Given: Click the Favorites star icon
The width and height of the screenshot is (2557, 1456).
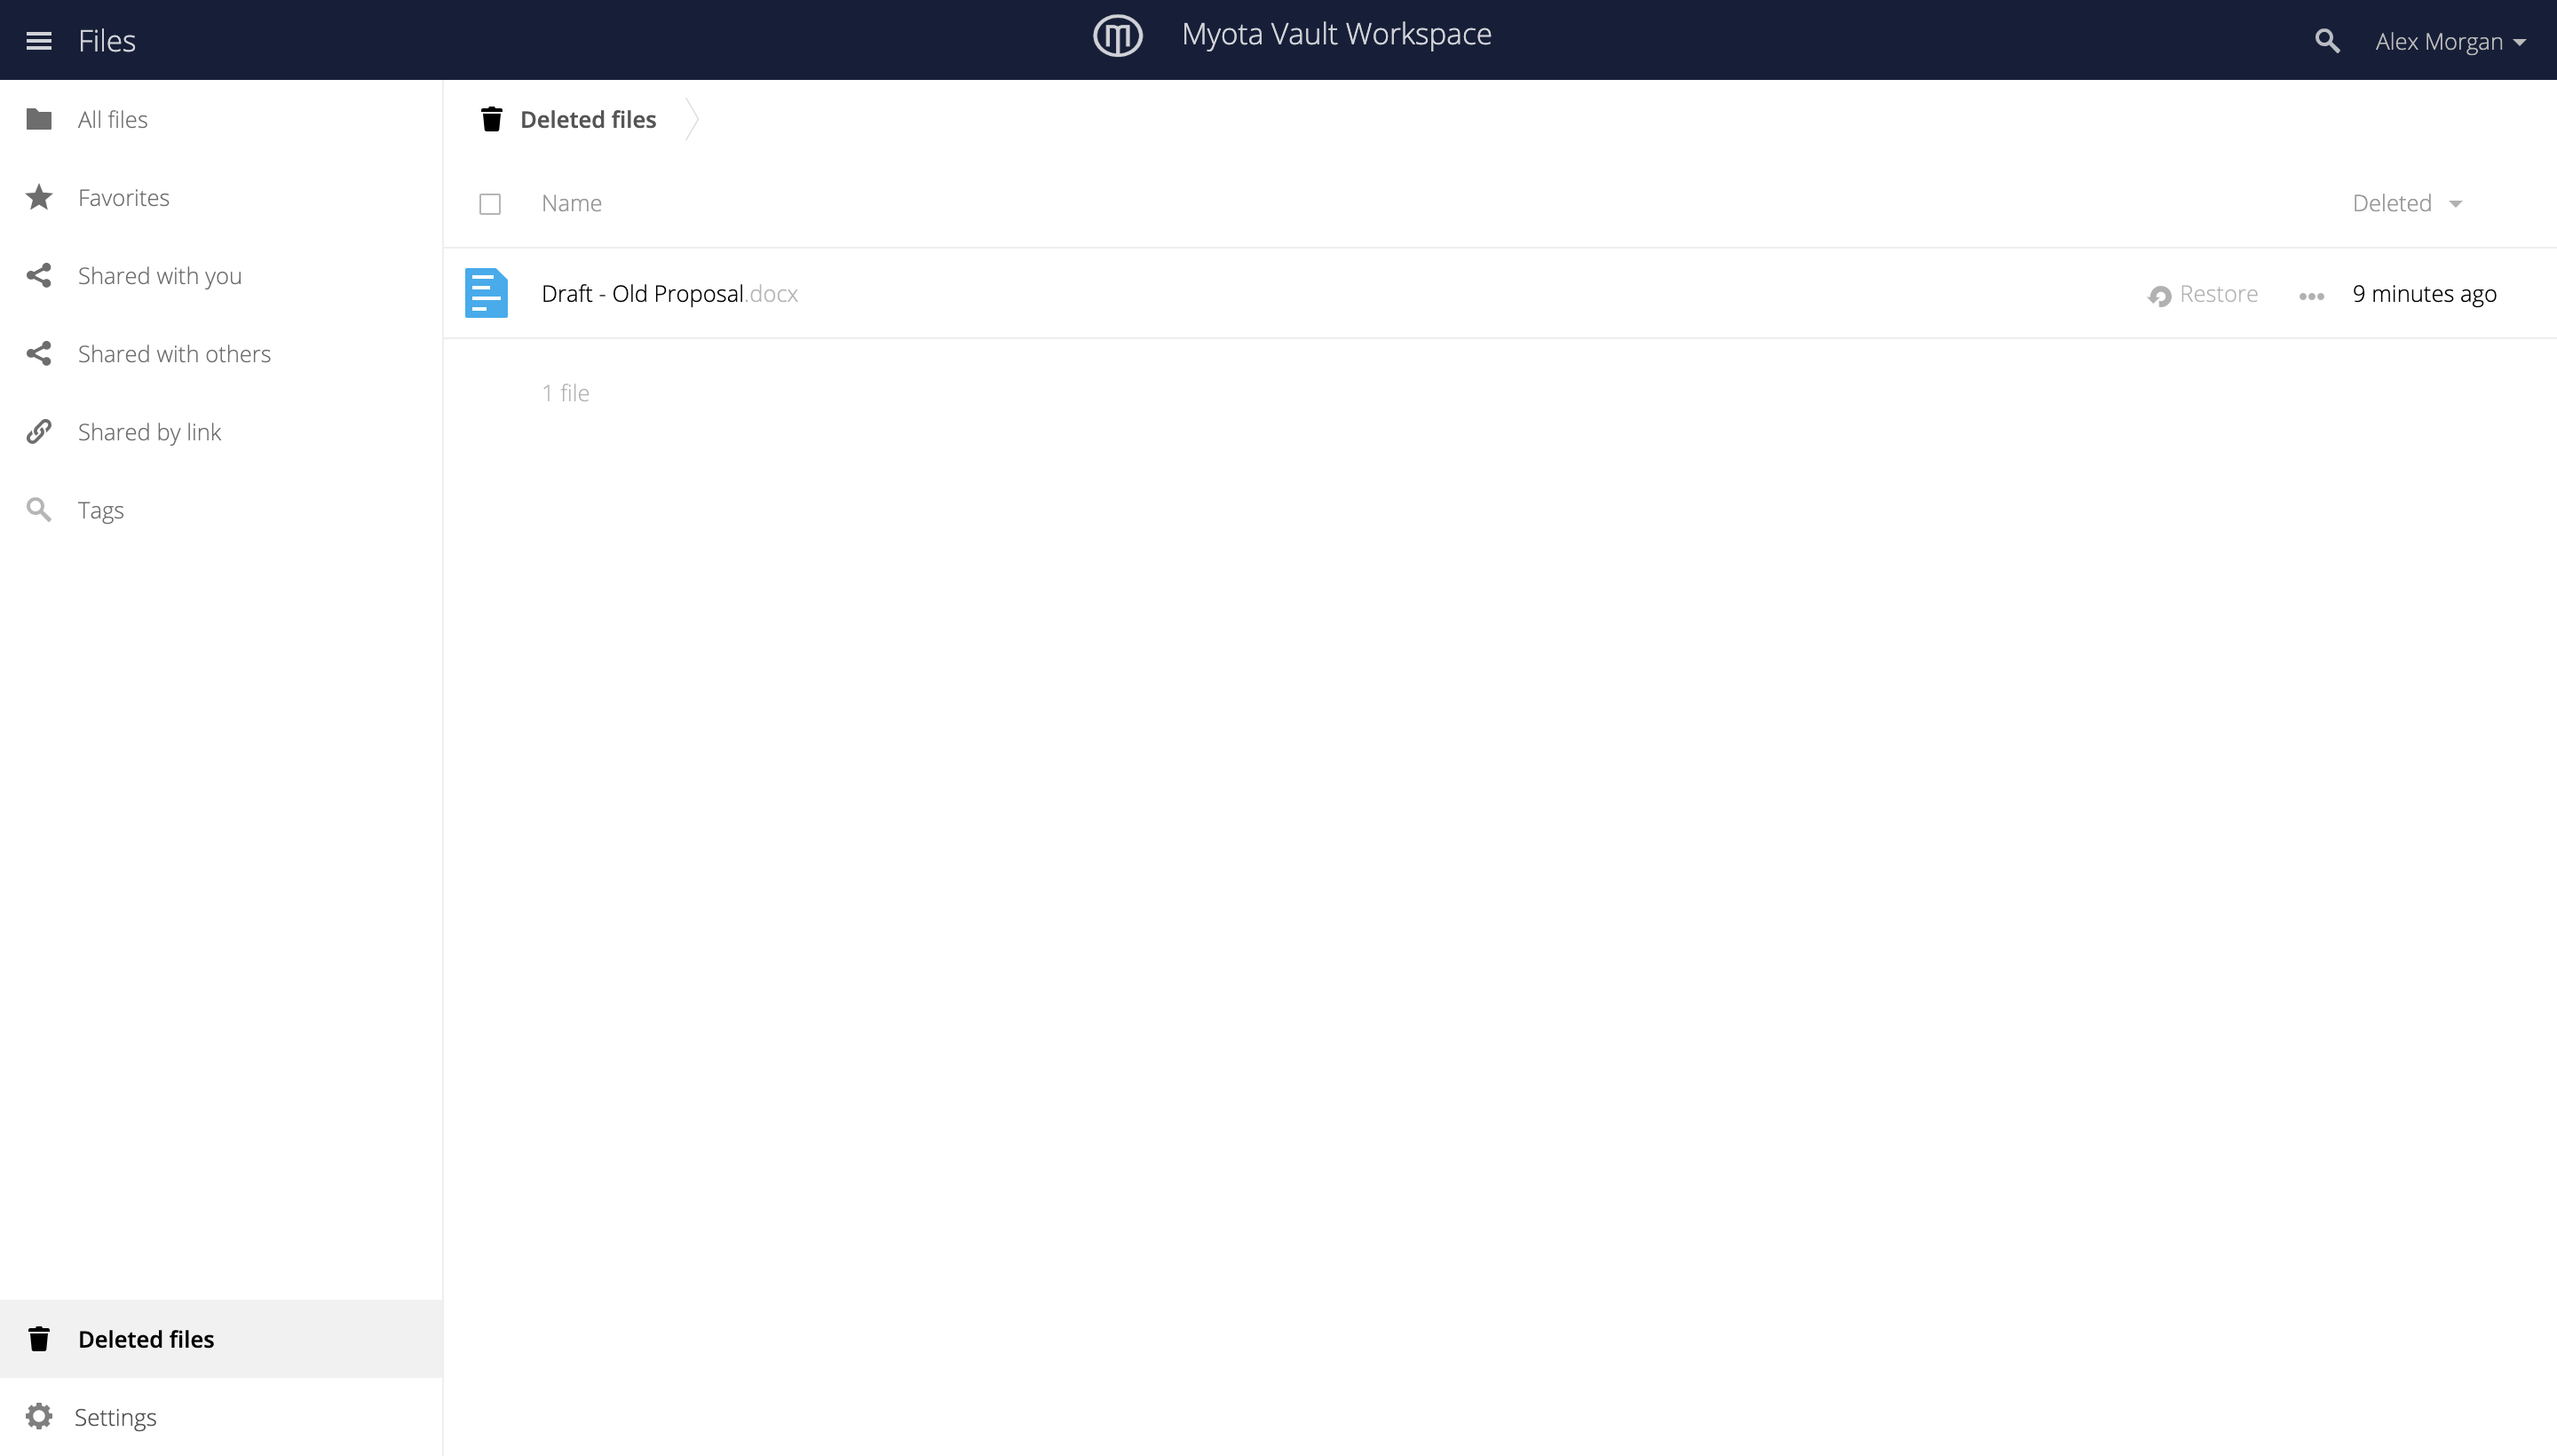Looking at the screenshot, I should tap(39, 197).
